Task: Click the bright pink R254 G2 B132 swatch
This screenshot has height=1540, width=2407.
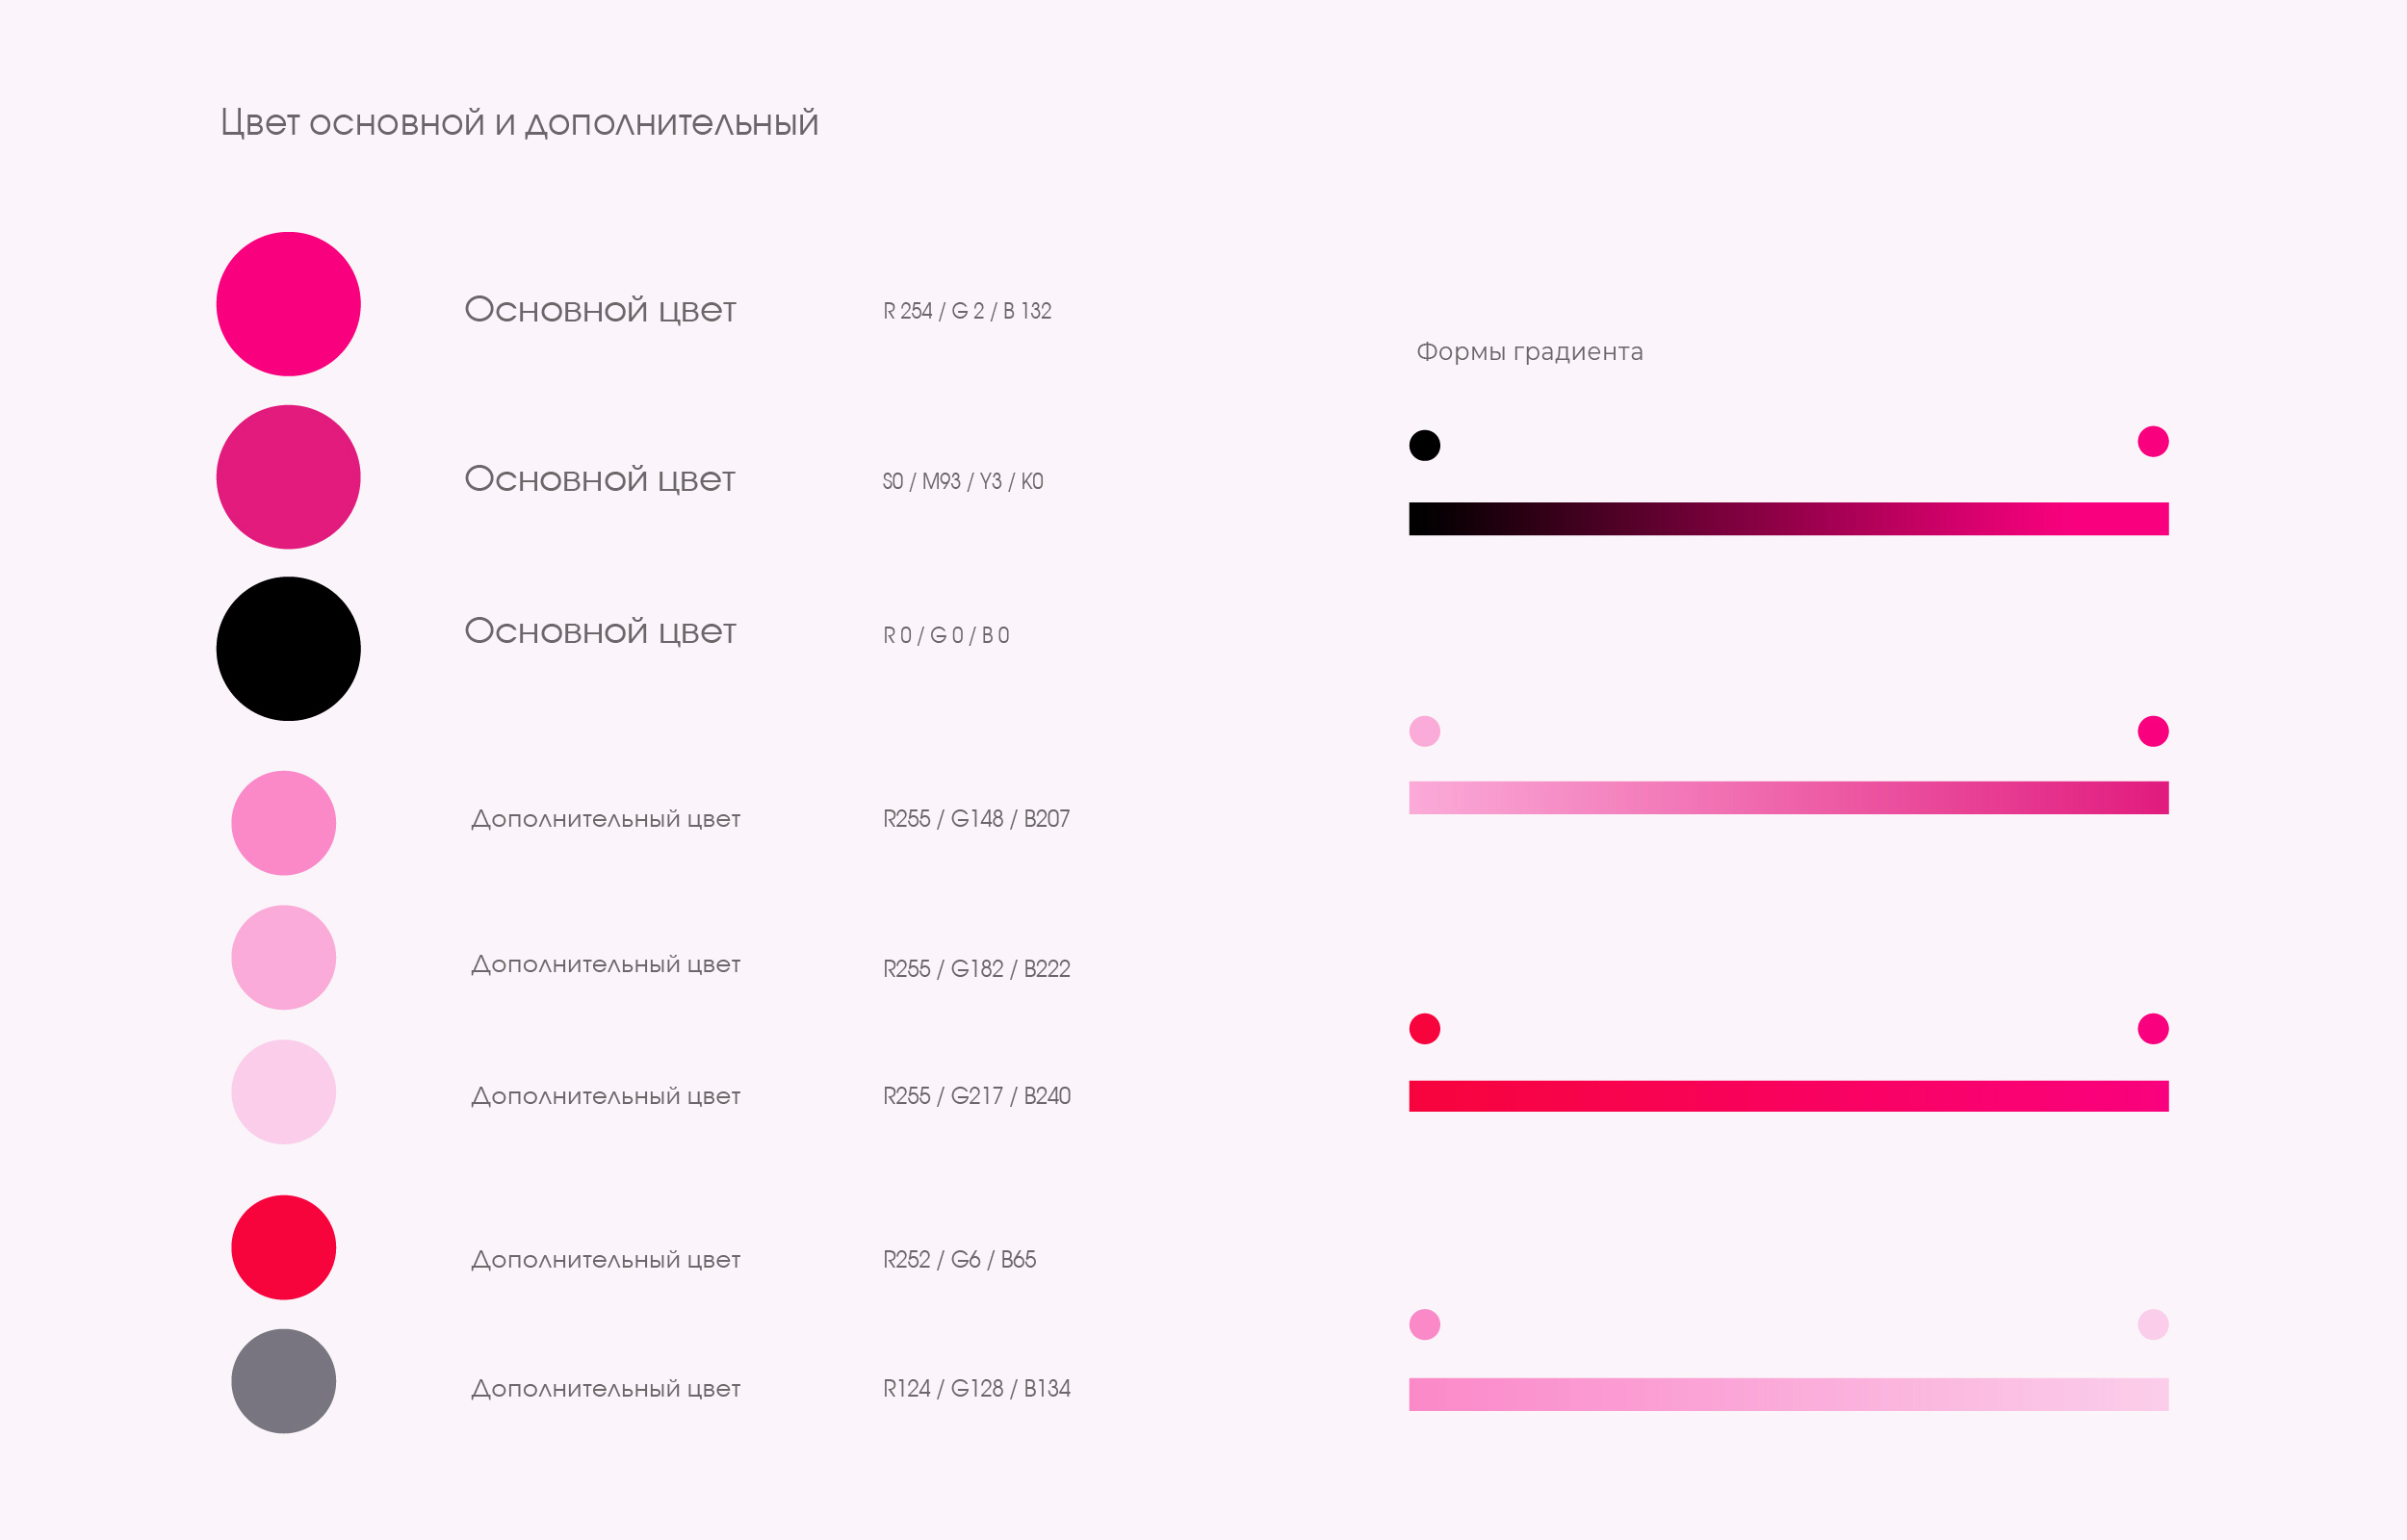Action: (288, 304)
